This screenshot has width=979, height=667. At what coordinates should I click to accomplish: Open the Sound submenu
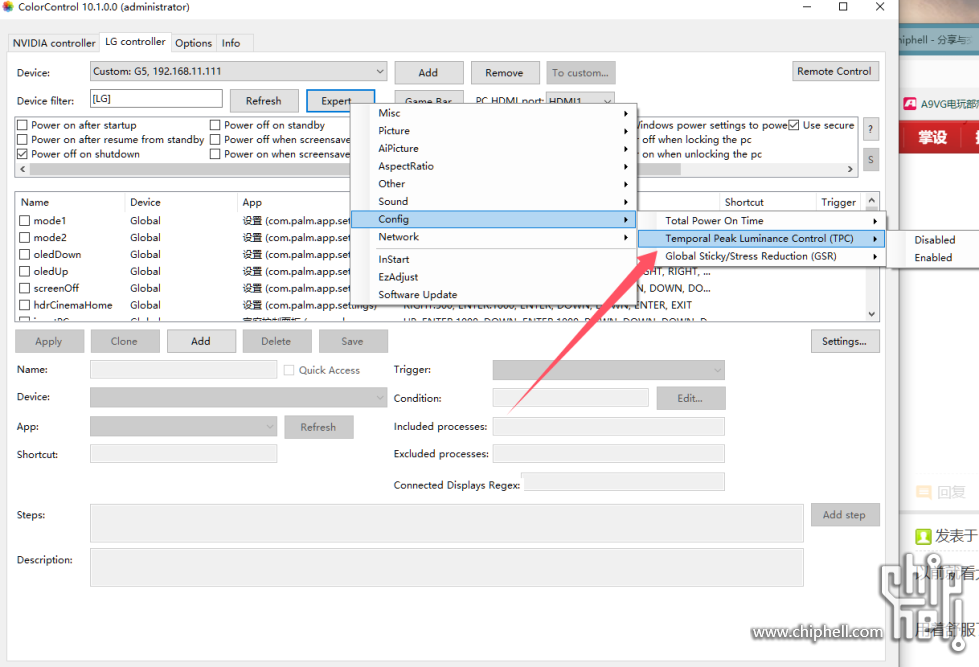tap(493, 201)
